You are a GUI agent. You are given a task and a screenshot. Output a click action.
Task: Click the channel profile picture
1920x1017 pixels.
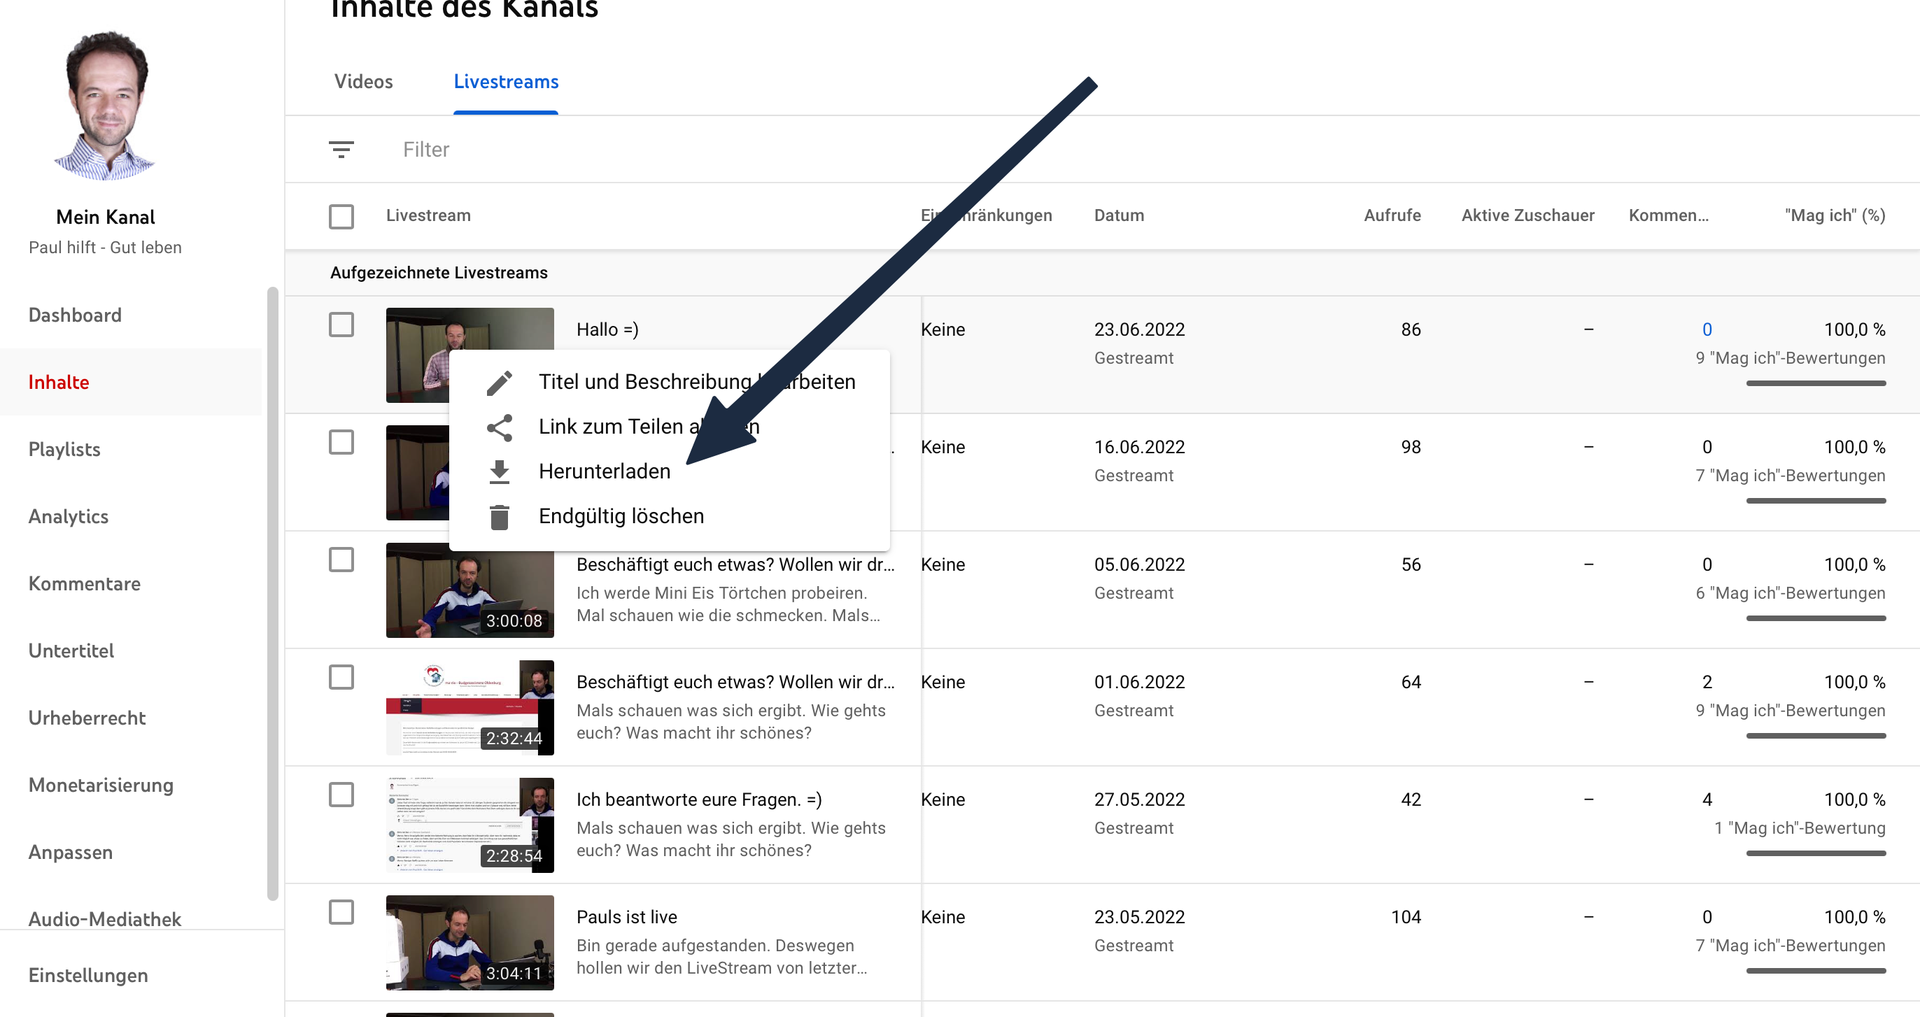[106, 105]
